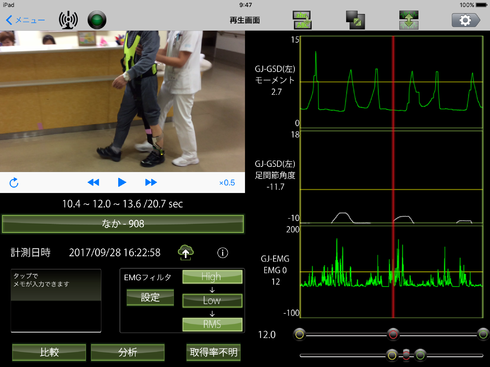
Task: Tap the wireless sensor antenna icon
Action: pyautogui.click(x=68, y=20)
